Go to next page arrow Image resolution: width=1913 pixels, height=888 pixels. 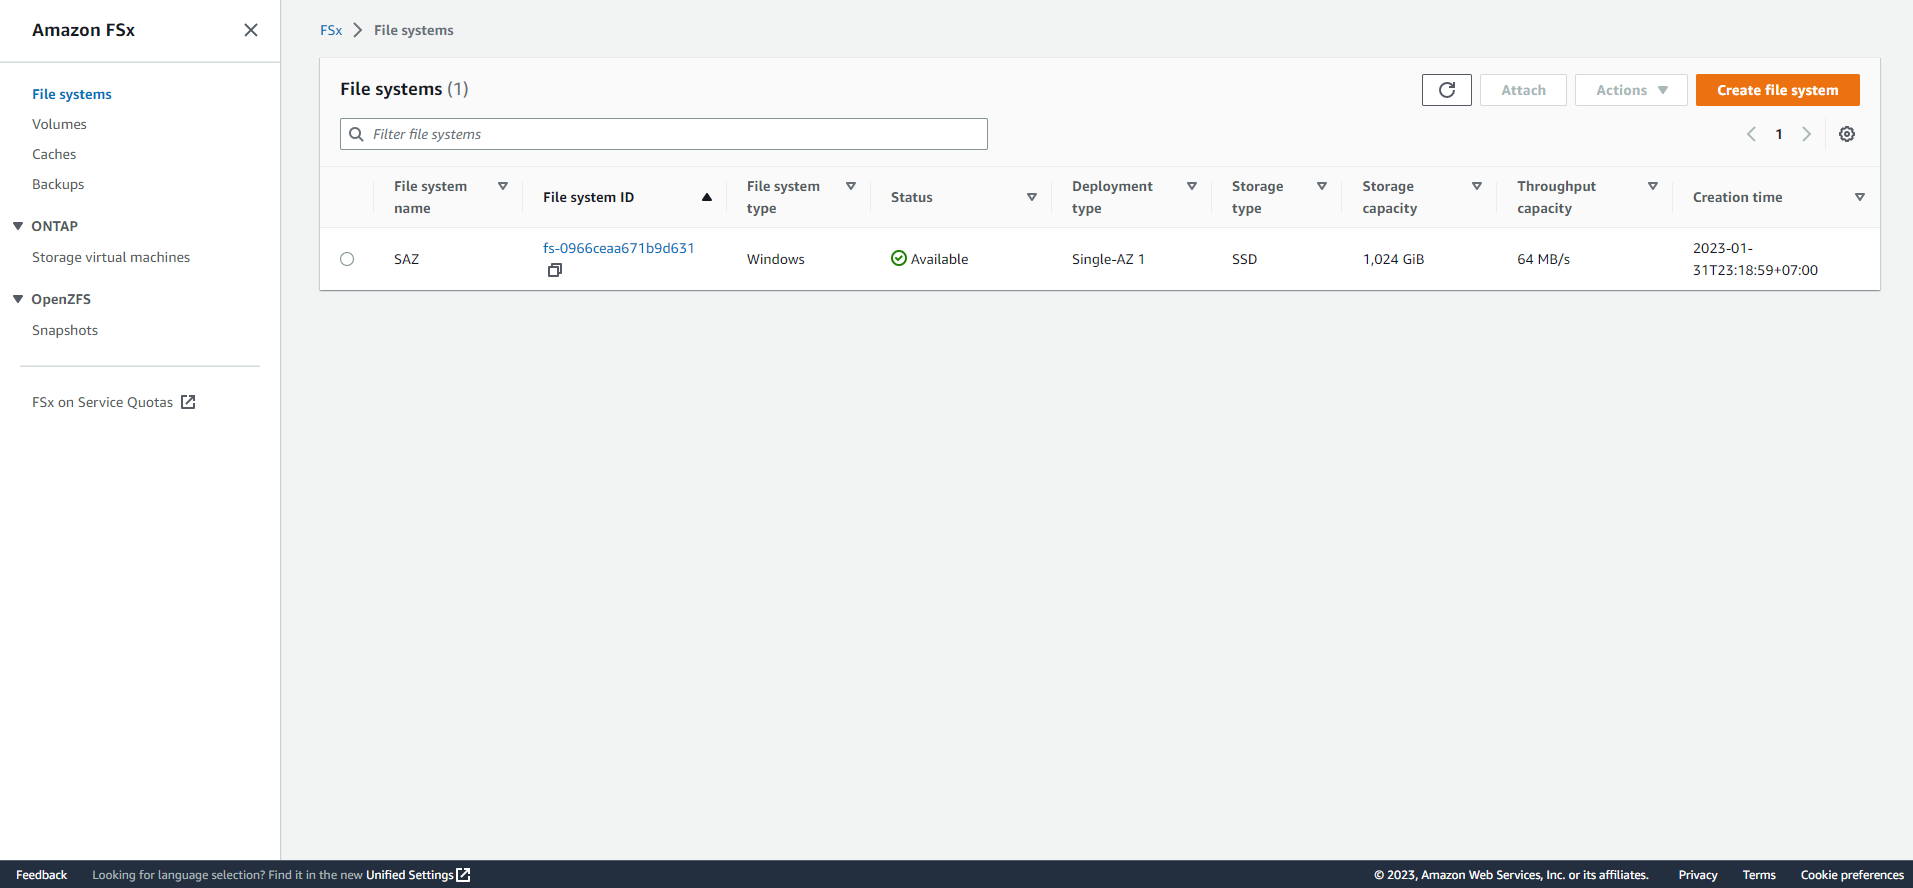pos(1806,134)
